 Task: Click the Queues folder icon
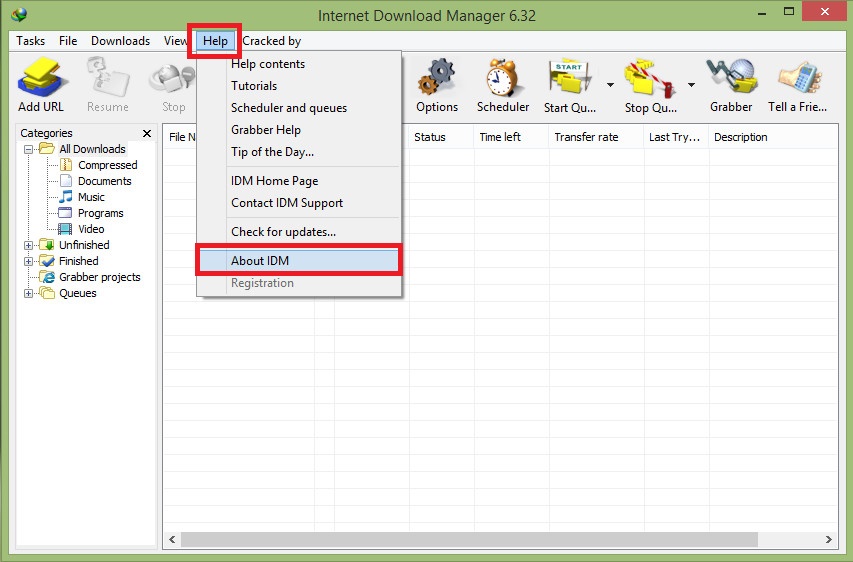47,293
